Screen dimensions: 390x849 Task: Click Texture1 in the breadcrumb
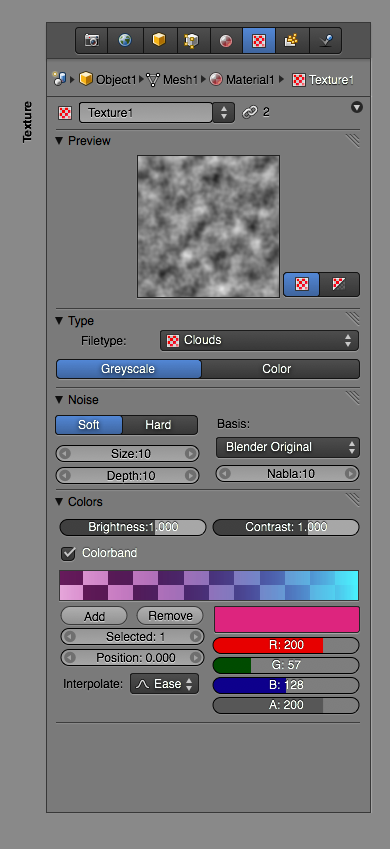(332, 80)
